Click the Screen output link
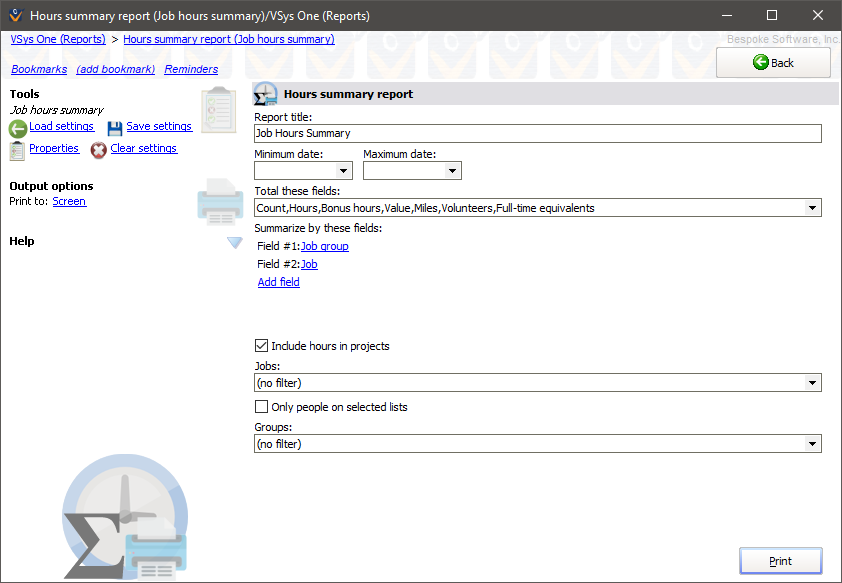842x583 pixels. click(x=69, y=200)
